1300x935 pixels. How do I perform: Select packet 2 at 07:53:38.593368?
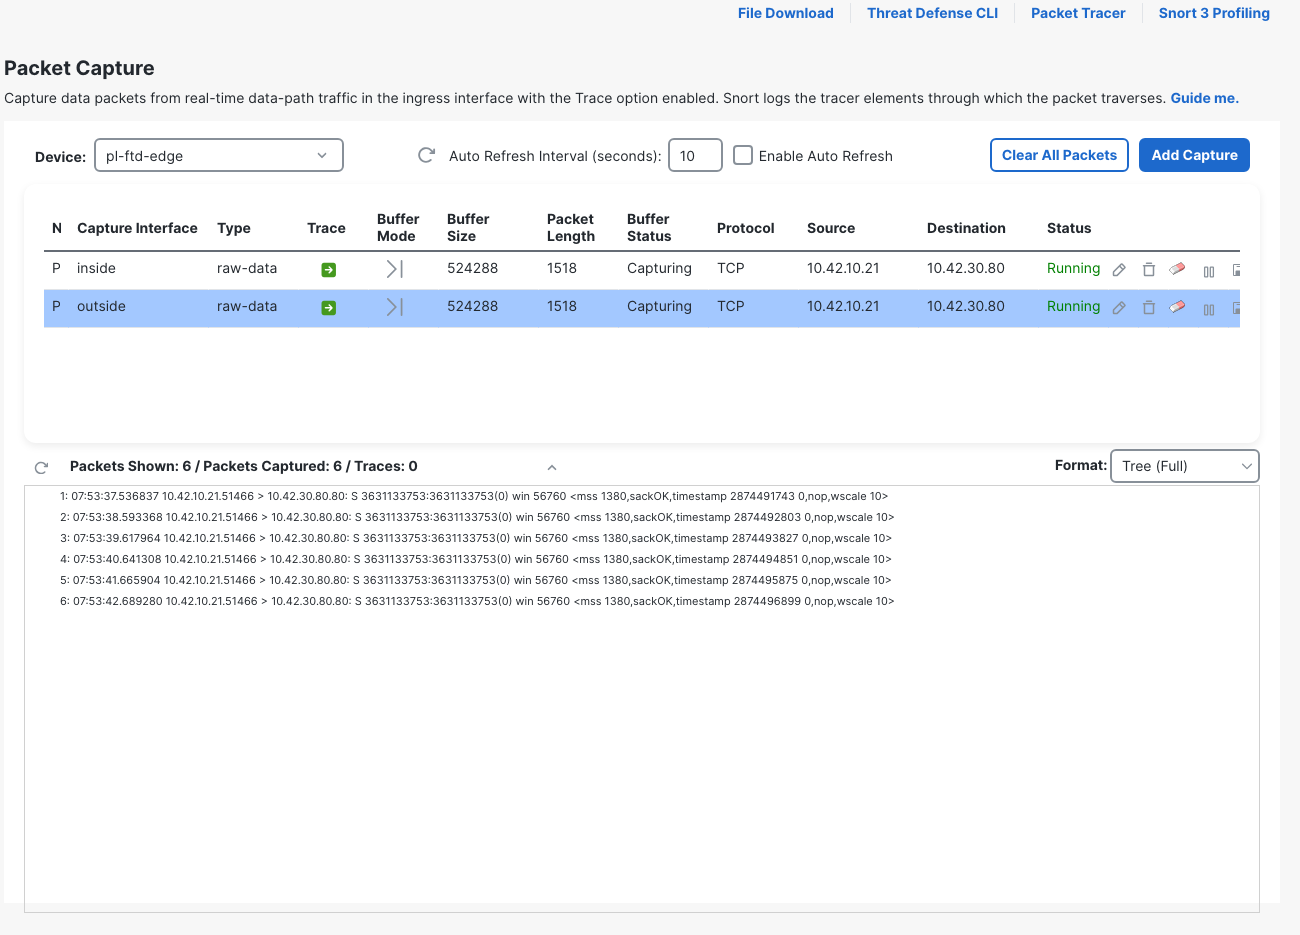477,517
